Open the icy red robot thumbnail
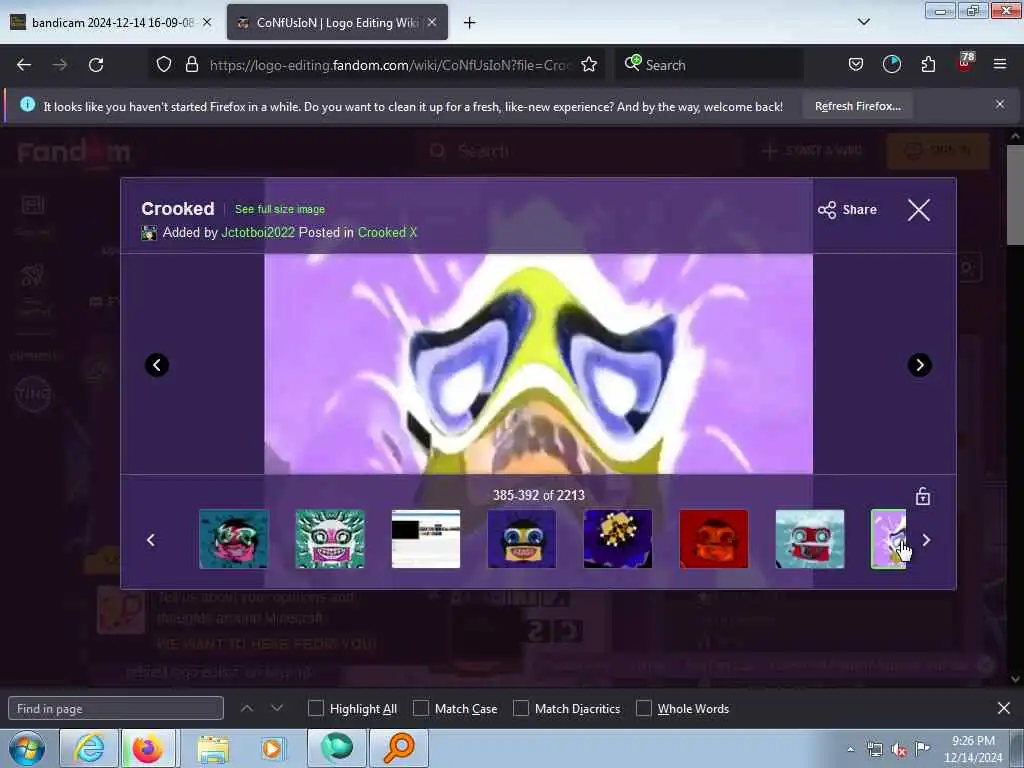1024x768 pixels. click(810, 539)
